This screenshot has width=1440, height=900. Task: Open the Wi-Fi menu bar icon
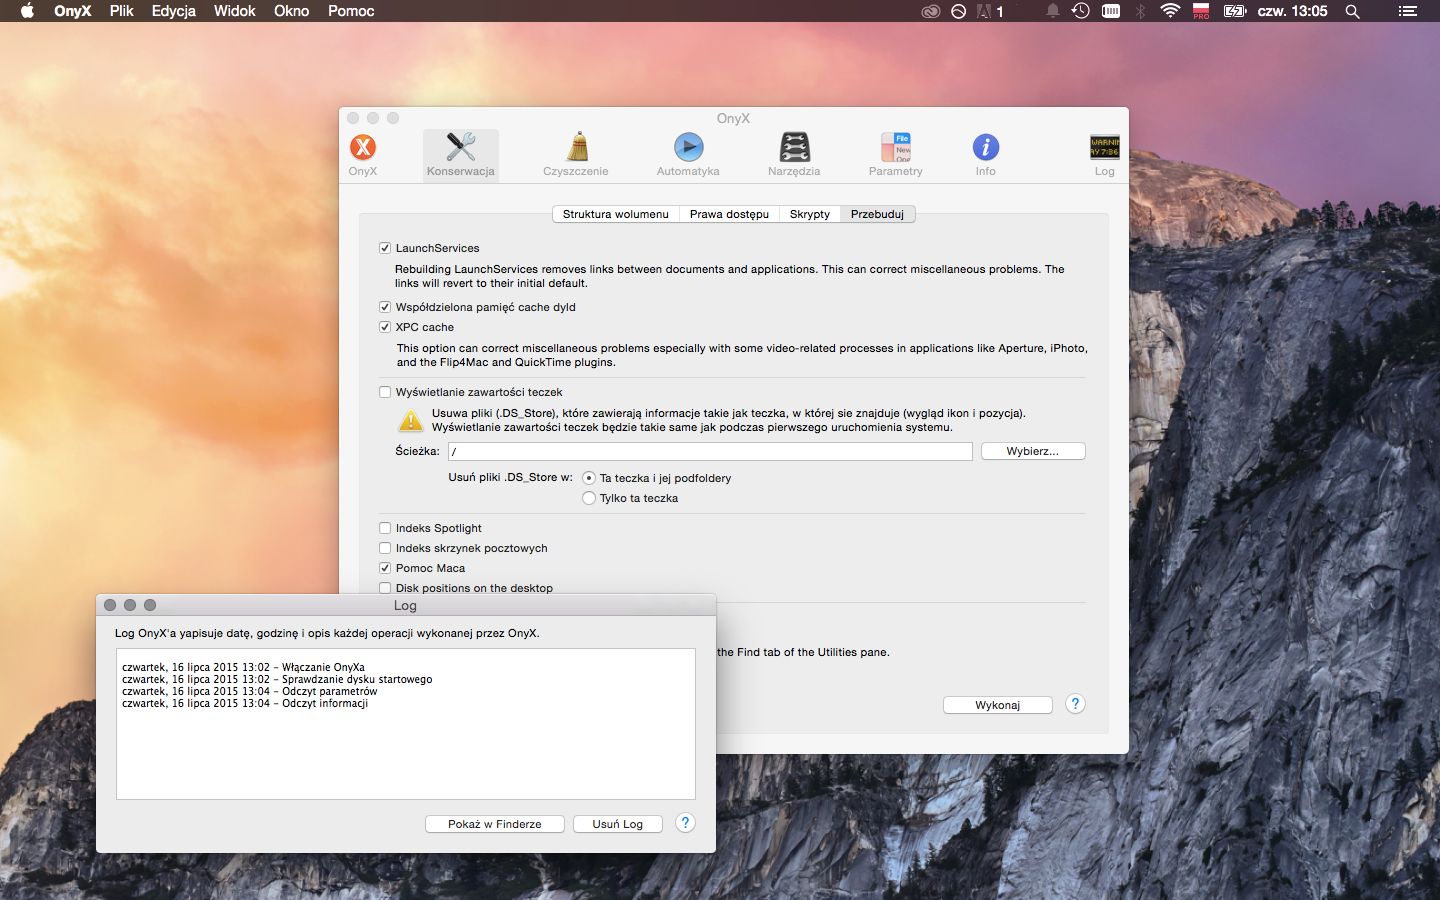pyautogui.click(x=1170, y=11)
